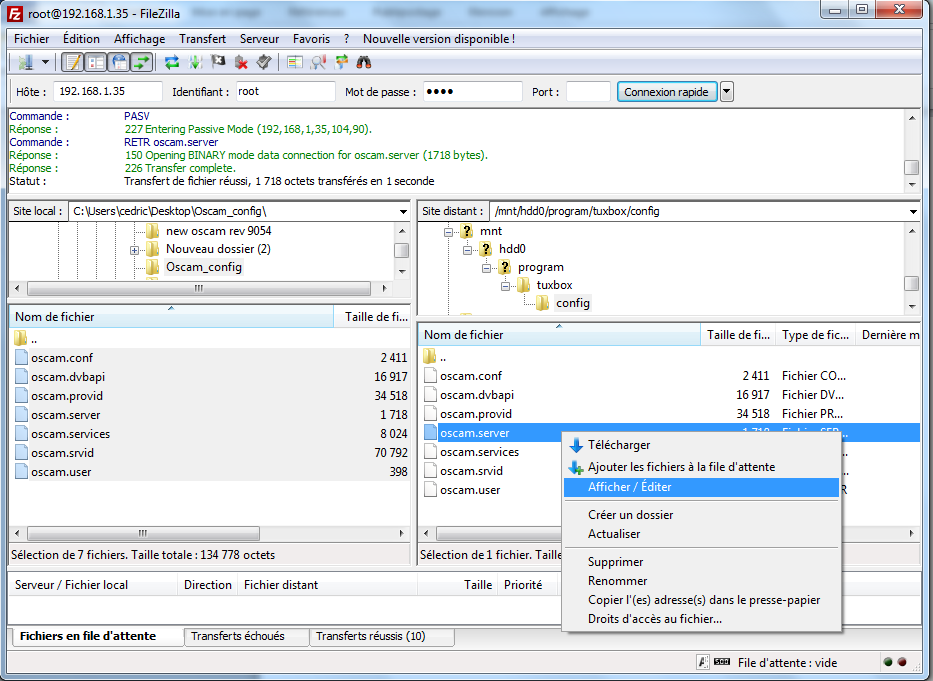Toggle the local directory tree view
Screen dimensions: 933x681
(96, 62)
